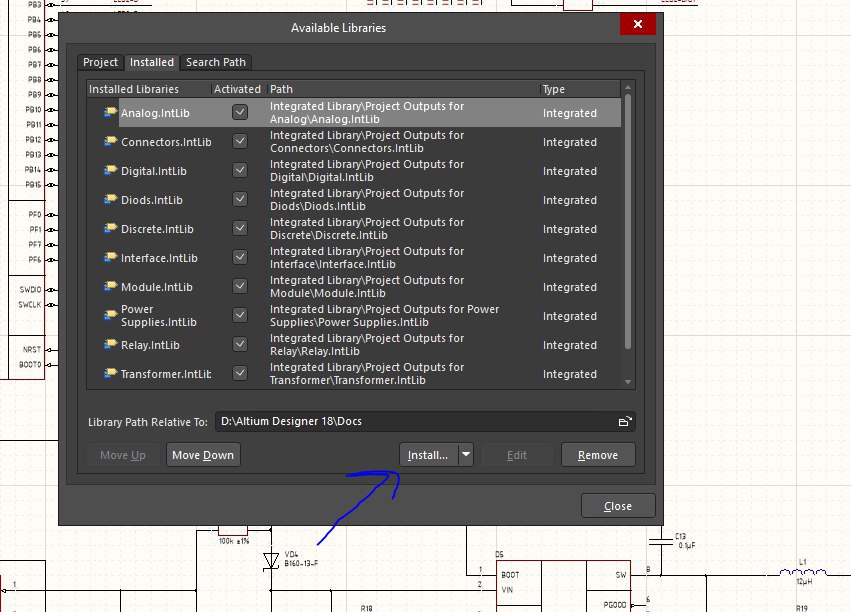Image resolution: width=851 pixels, height=612 pixels.
Task: Click the Module.IntLib library icon
Action: pyautogui.click(x=110, y=286)
